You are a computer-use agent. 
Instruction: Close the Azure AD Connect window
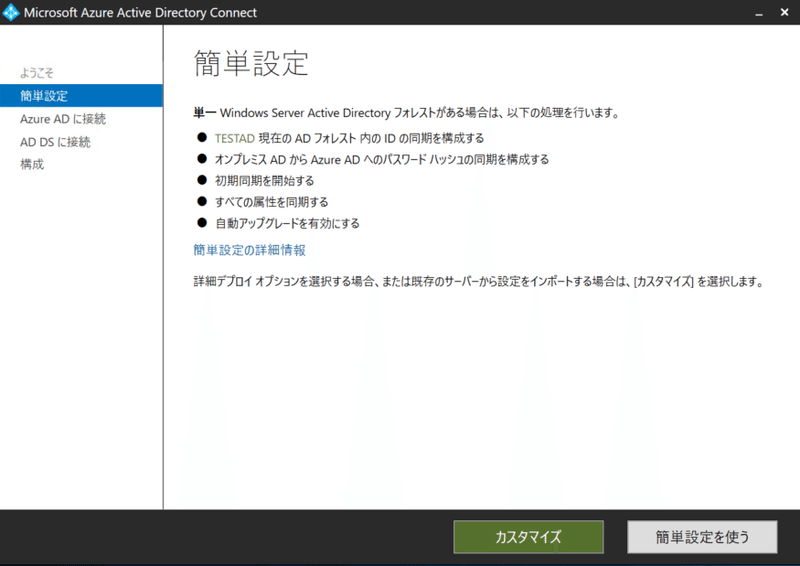785,12
